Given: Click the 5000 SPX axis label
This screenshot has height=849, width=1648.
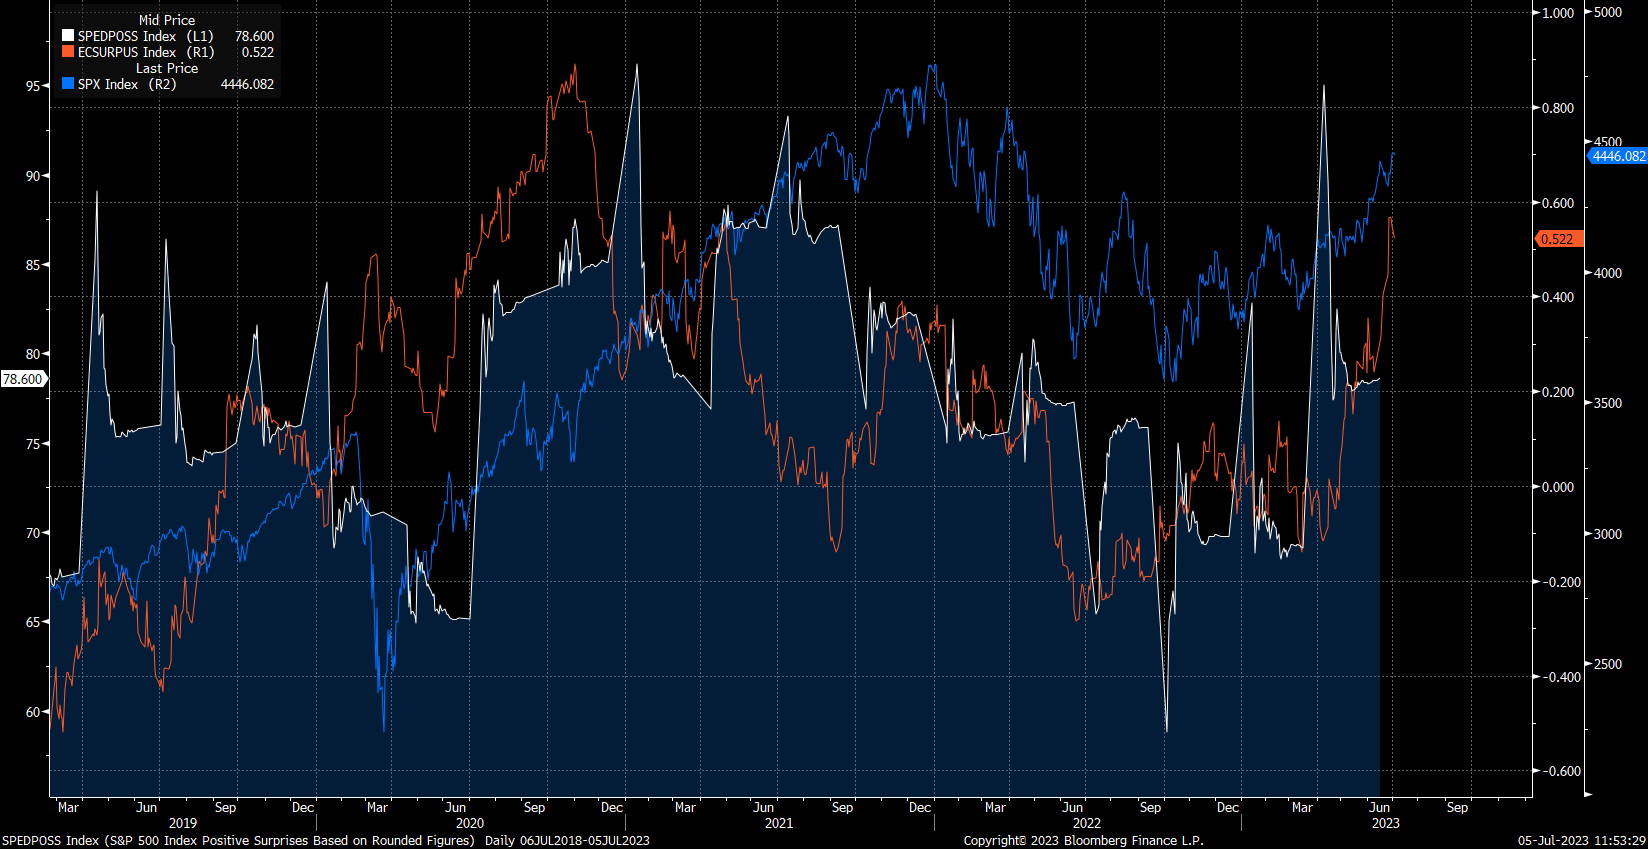Looking at the screenshot, I should (1608, 12).
